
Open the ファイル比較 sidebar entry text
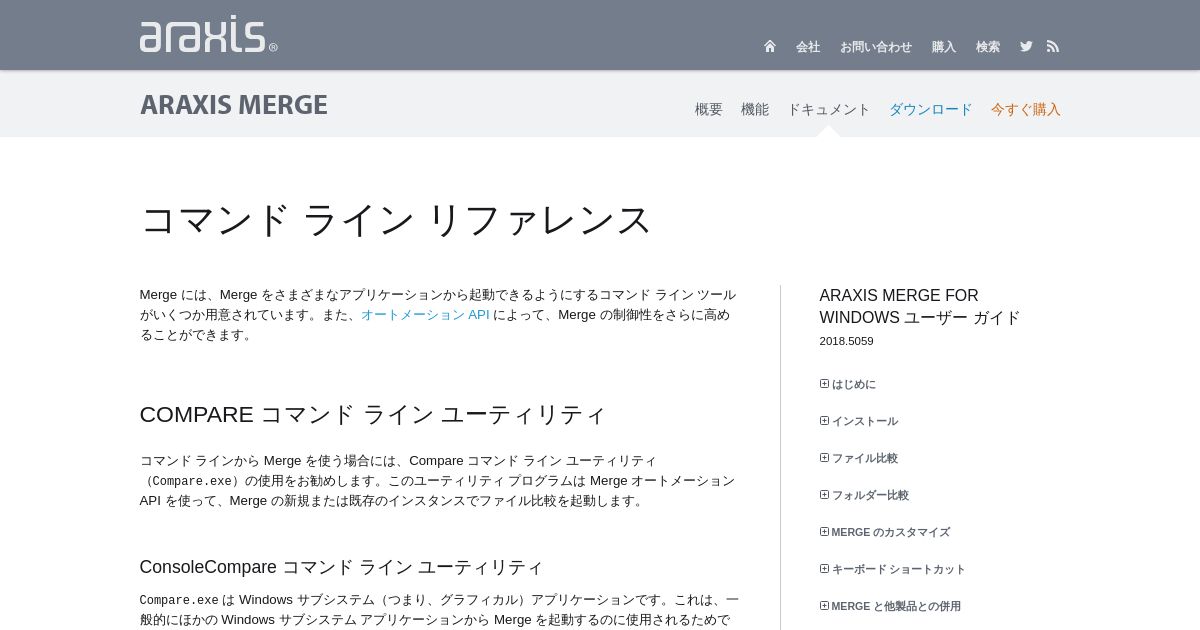click(865, 458)
